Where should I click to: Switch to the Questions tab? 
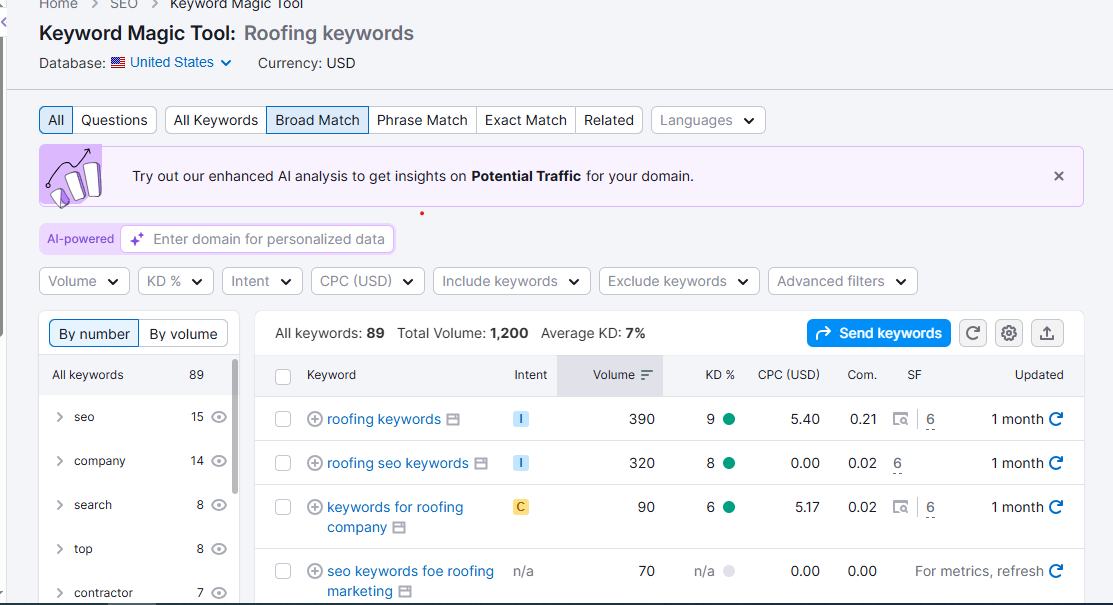click(114, 120)
